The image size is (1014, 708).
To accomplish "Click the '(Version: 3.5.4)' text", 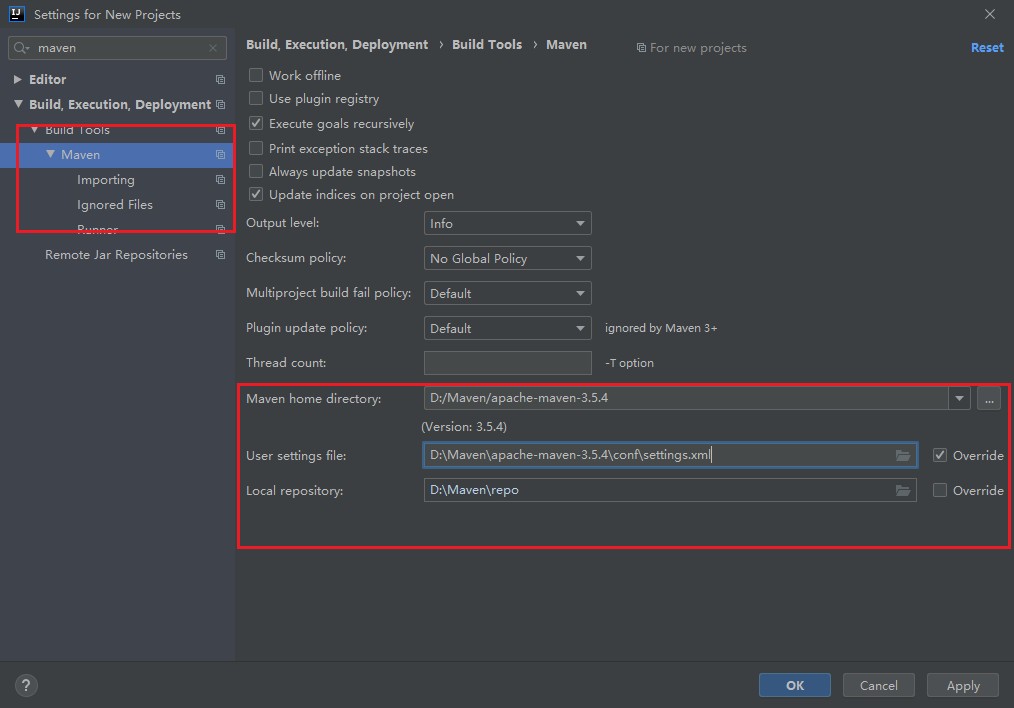I will pos(464,427).
